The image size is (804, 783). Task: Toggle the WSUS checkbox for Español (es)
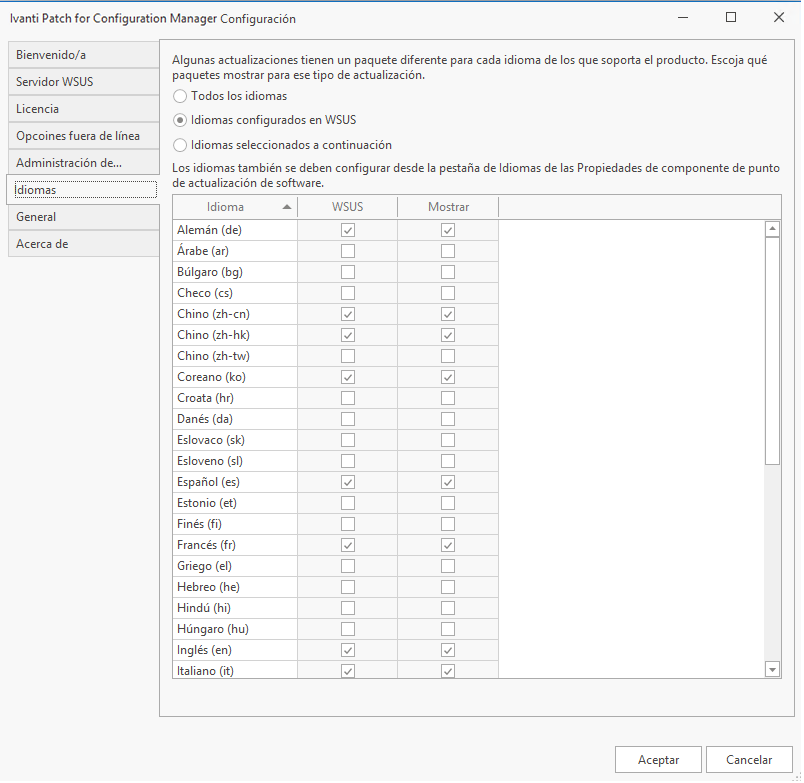coord(348,482)
